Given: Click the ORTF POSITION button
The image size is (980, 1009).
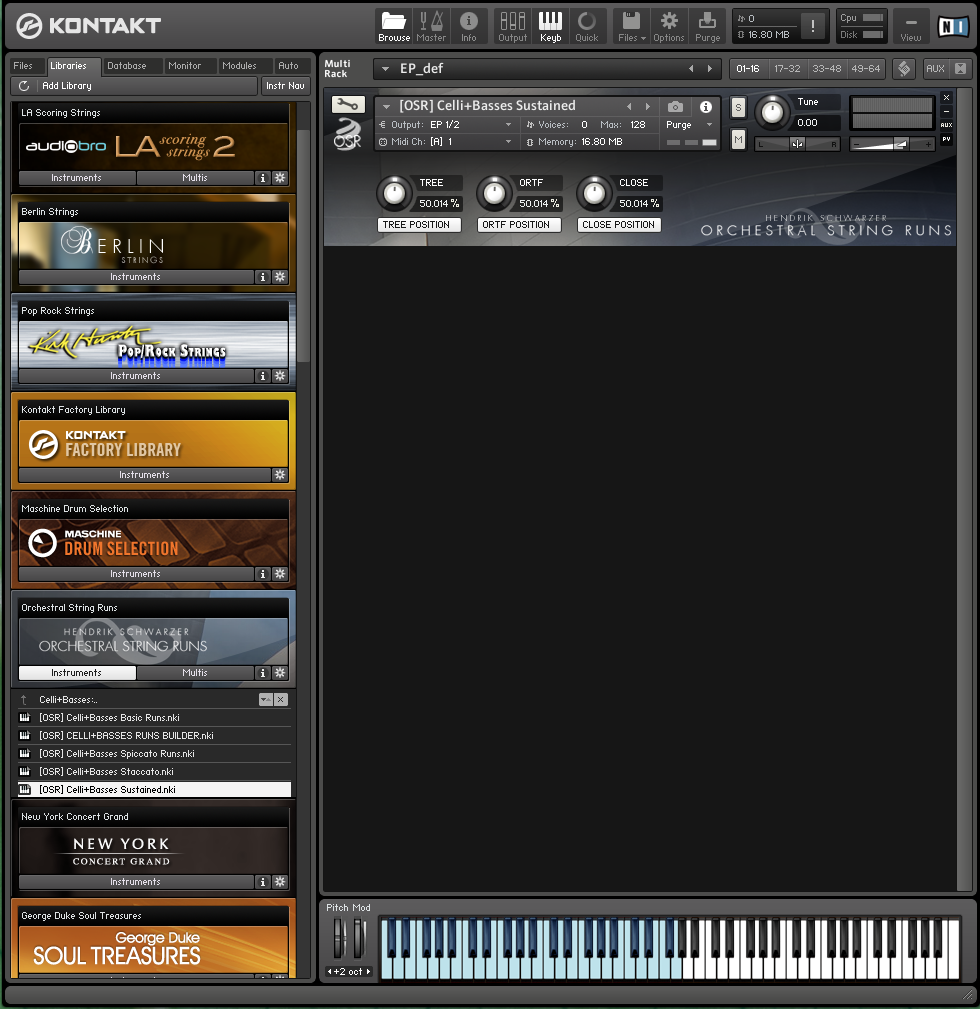Looking at the screenshot, I should click(x=519, y=225).
